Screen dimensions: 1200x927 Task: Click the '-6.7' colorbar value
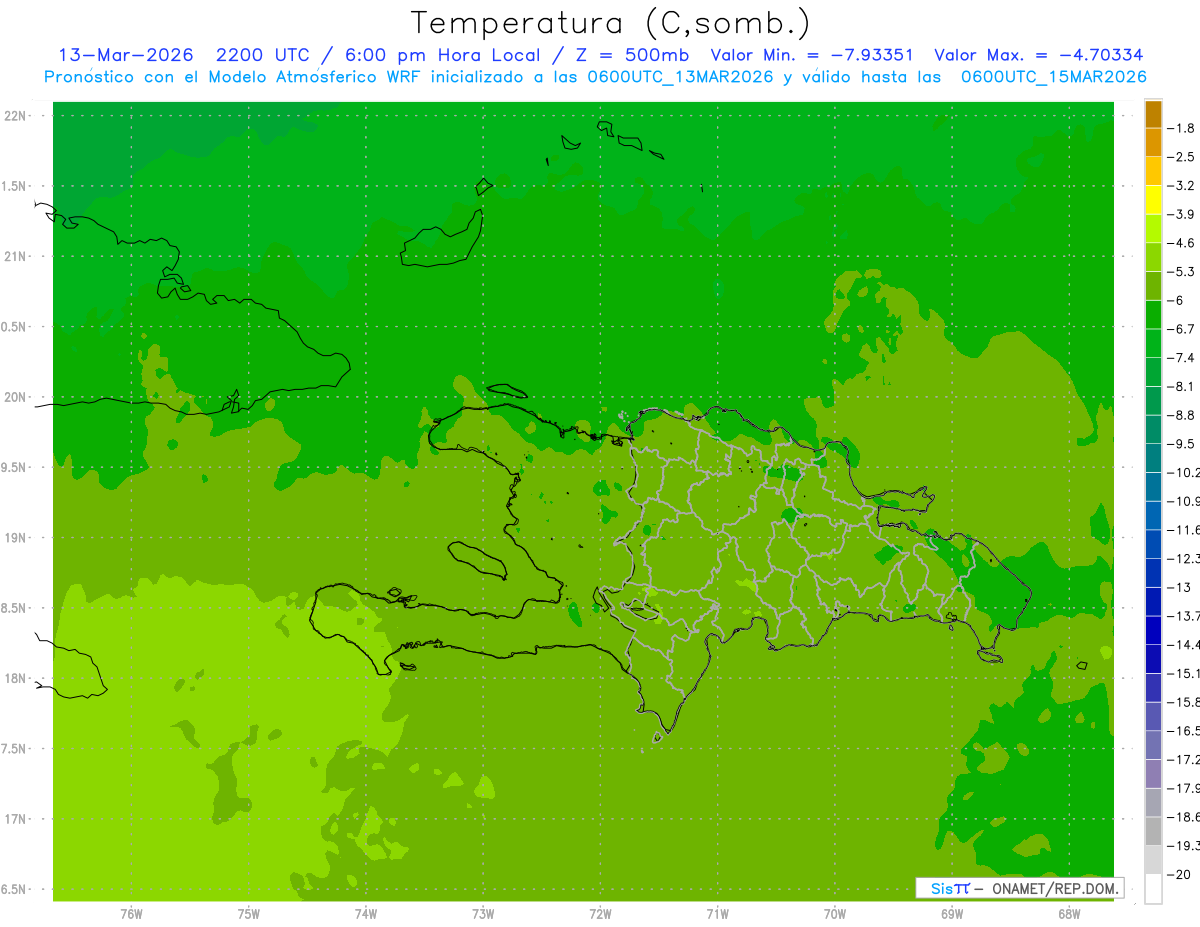click(1182, 329)
